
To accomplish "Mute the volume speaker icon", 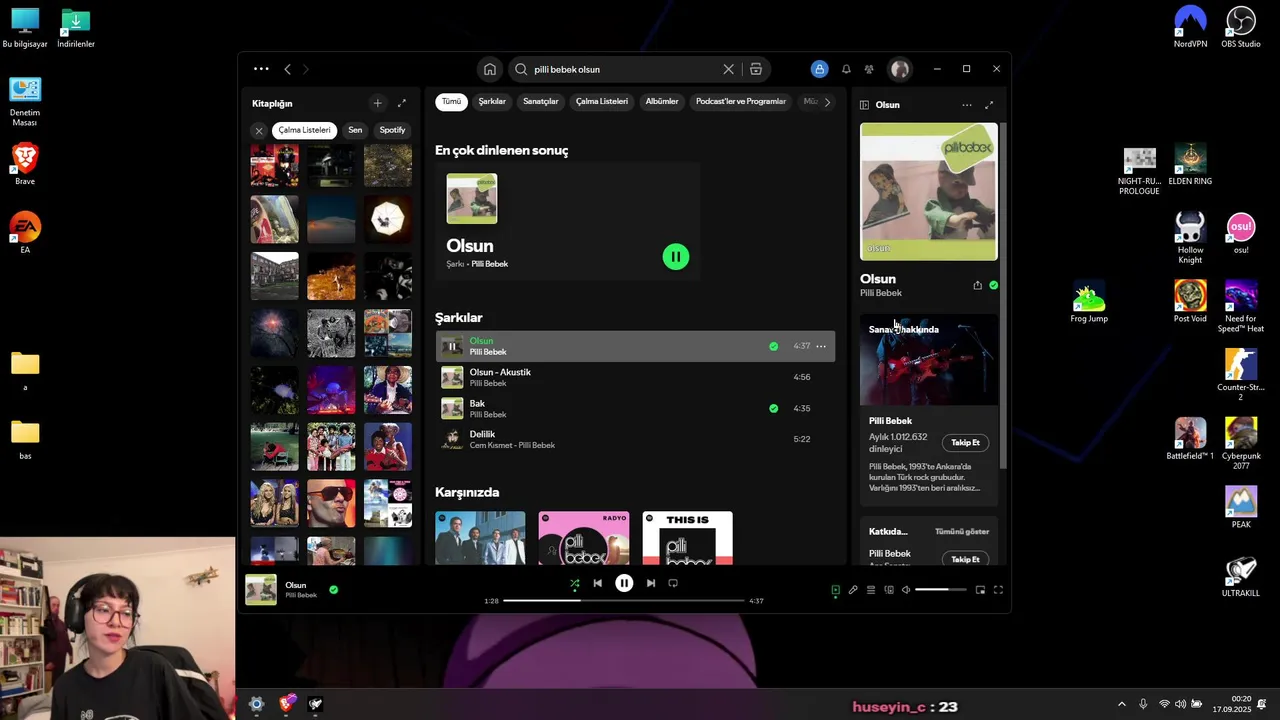I will pos(906,590).
